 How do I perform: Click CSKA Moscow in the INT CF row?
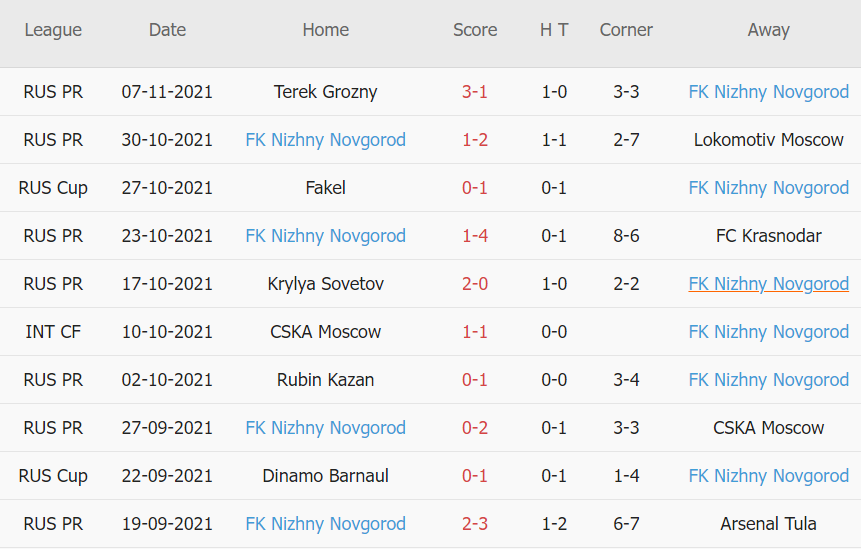[325, 332]
